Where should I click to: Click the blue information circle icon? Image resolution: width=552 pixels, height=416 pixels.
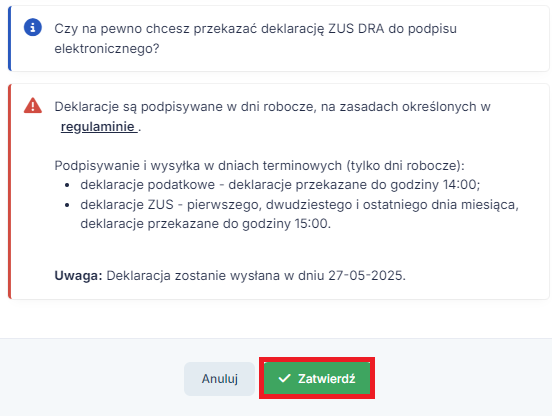point(33,27)
